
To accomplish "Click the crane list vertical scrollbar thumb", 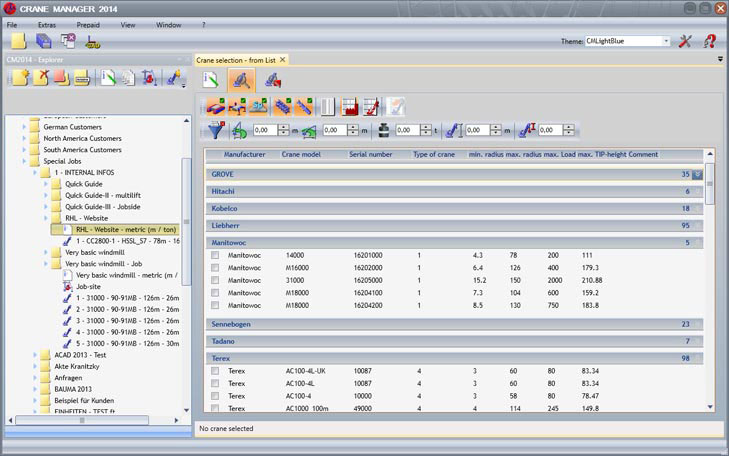I will click(x=710, y=184).
